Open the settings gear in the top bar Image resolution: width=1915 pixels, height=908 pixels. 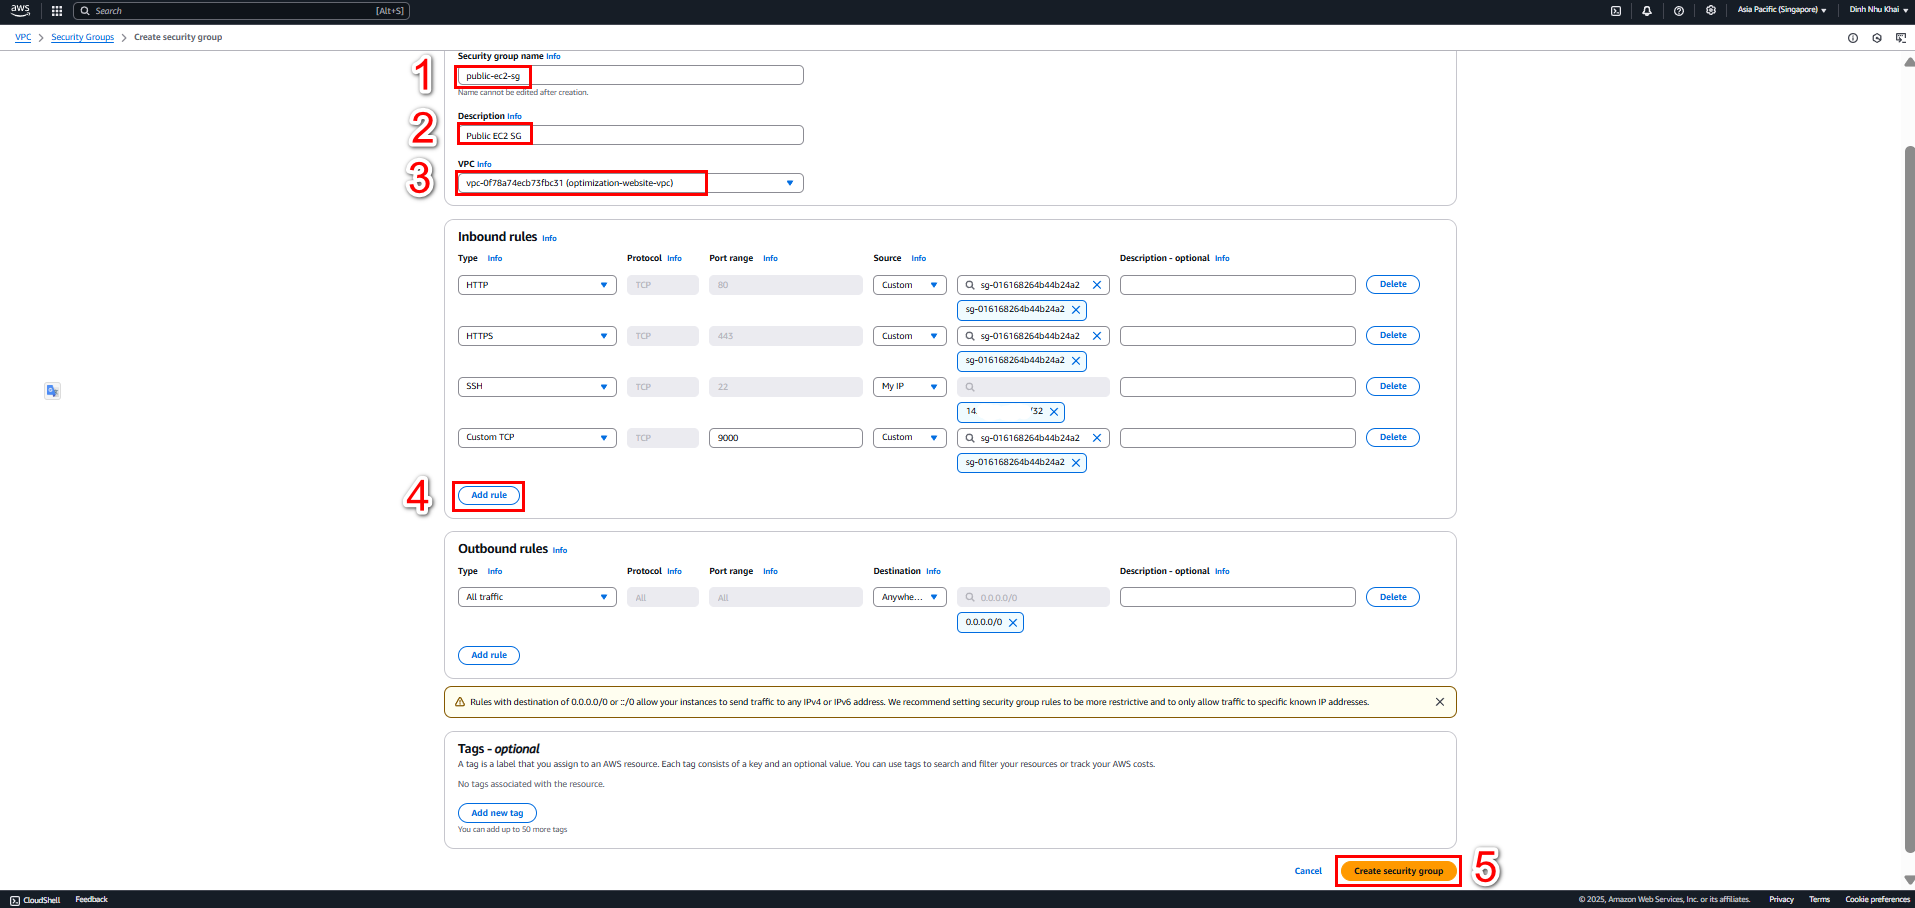tap(1711, 11)
